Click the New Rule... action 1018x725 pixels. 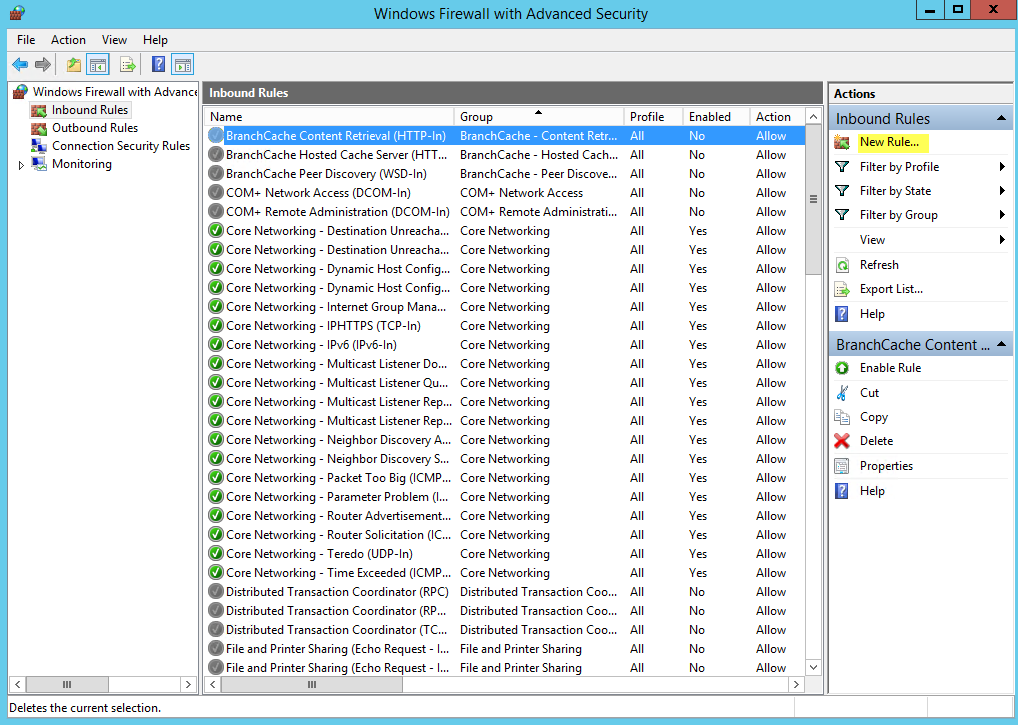point(889,142)
